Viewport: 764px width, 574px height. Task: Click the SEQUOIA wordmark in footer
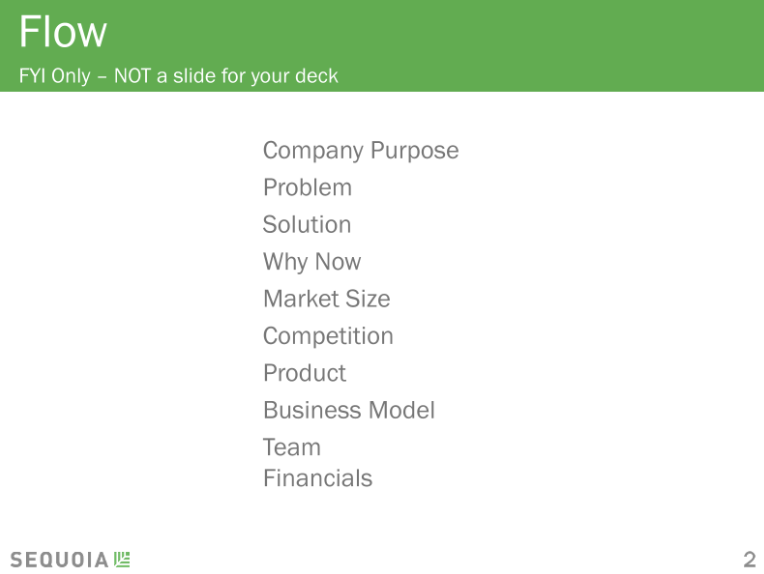coord(59,560)
